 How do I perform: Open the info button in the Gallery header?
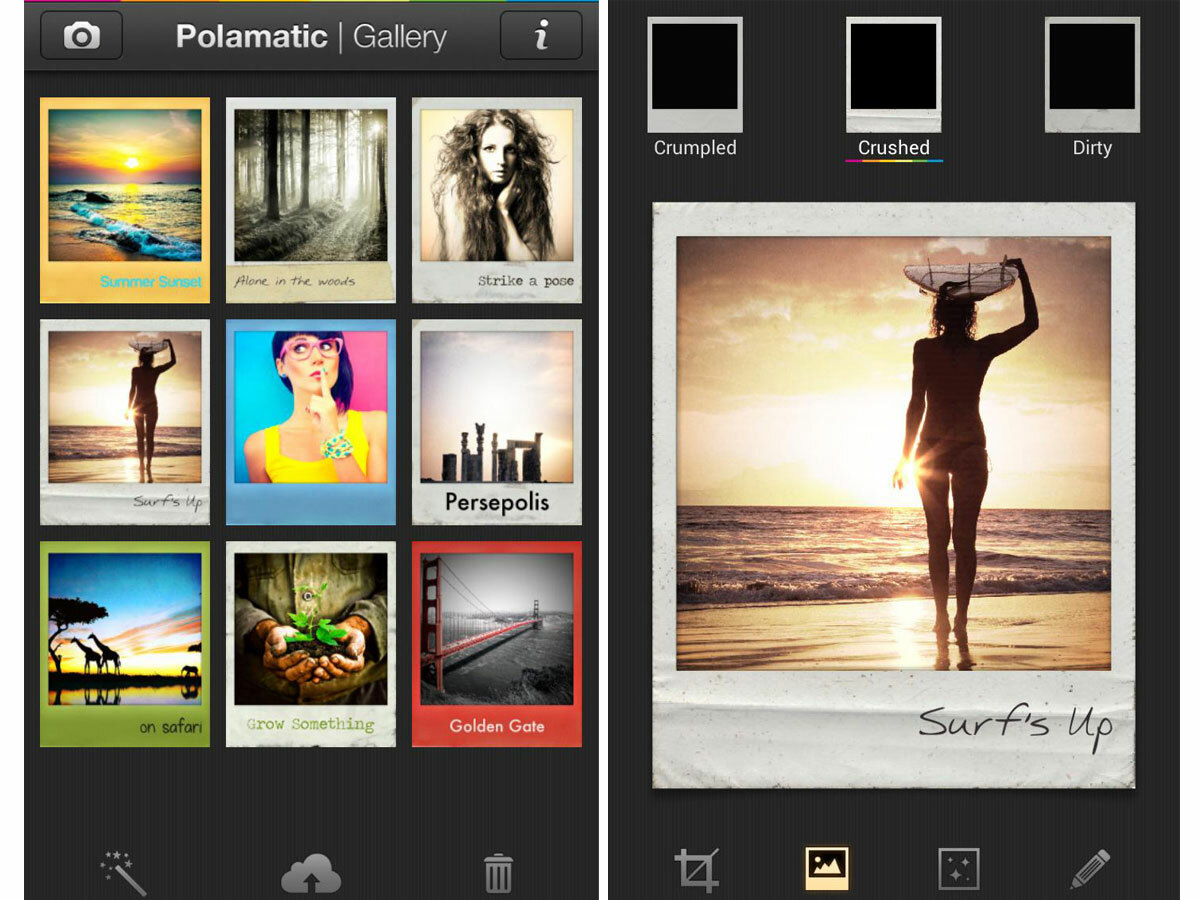pyautogui.click(x=541, y=36)
